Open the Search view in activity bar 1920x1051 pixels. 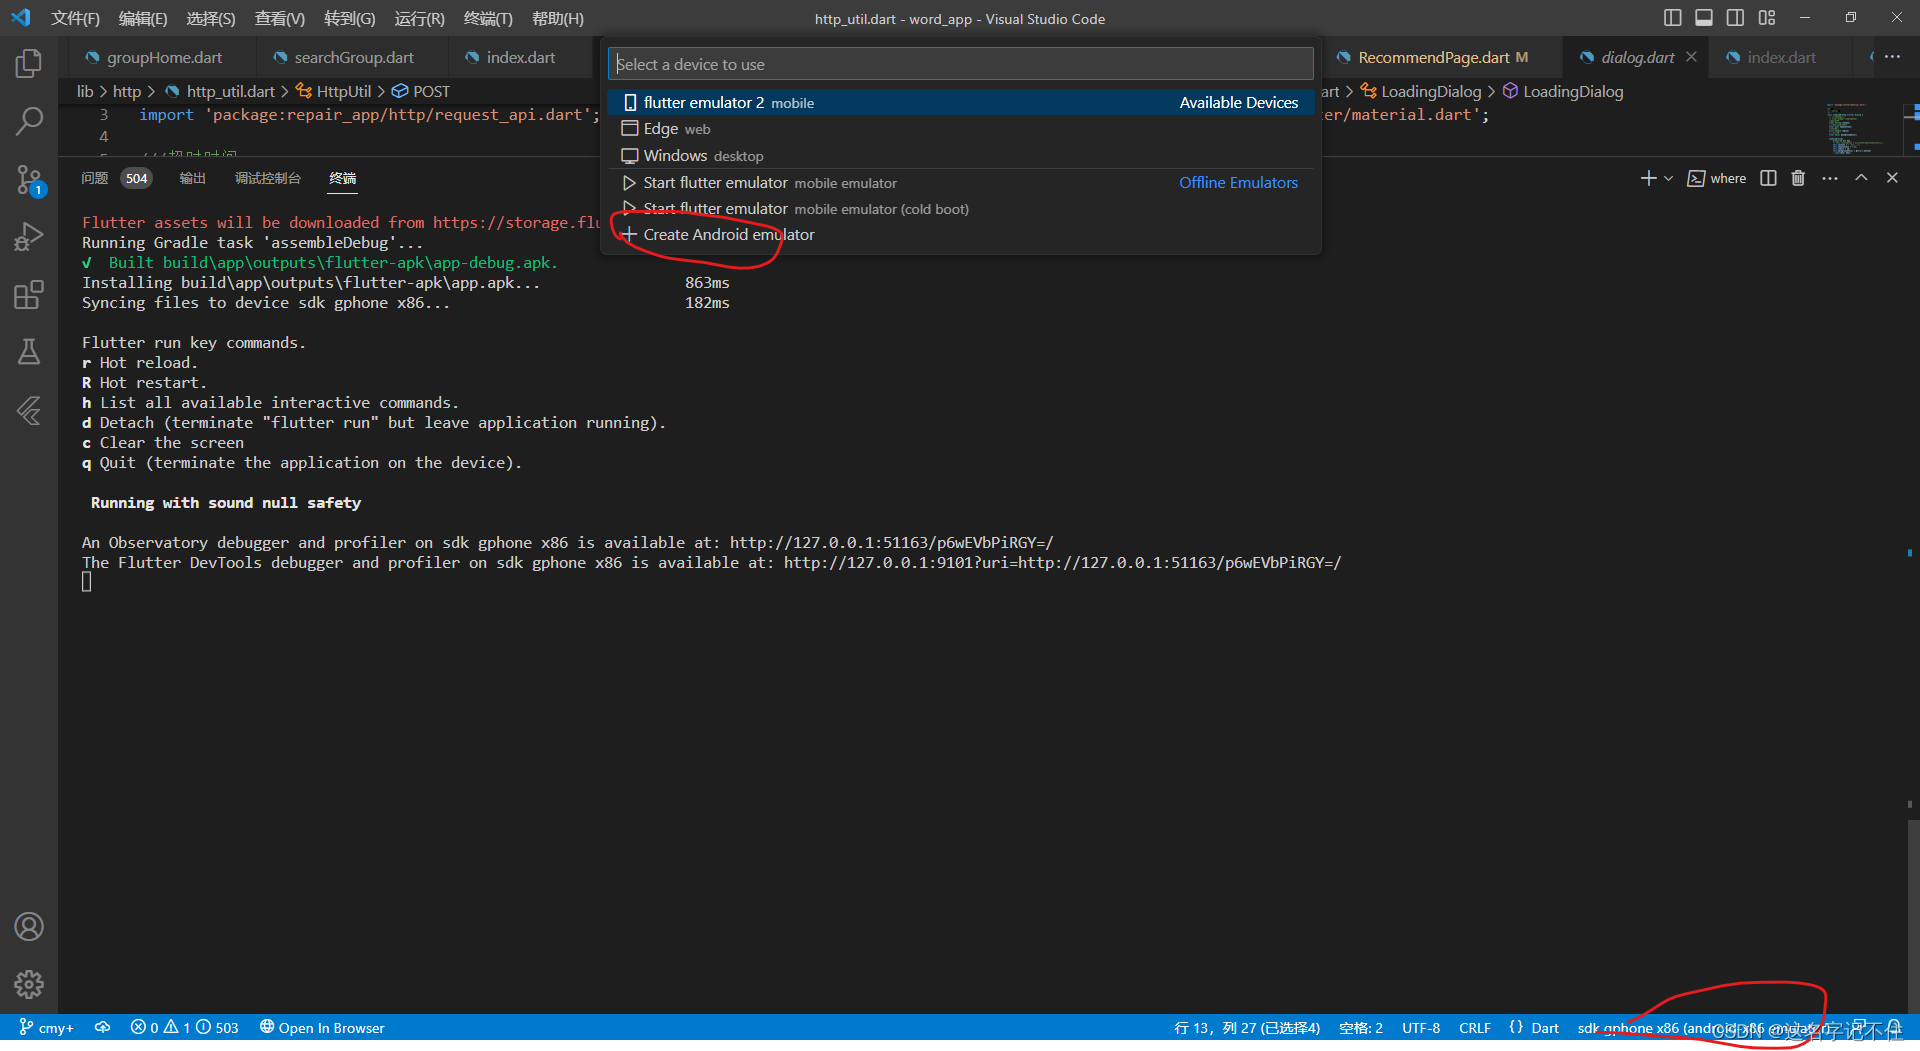[x=29, y=121]
